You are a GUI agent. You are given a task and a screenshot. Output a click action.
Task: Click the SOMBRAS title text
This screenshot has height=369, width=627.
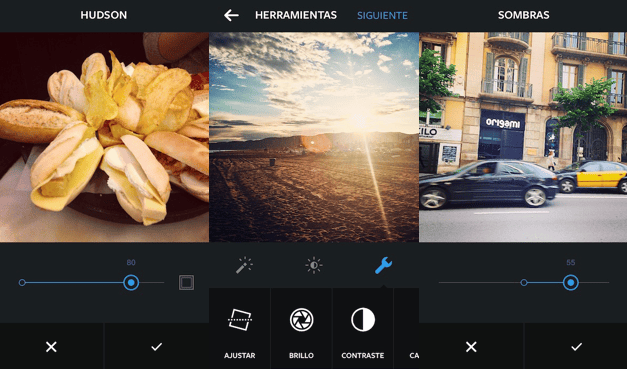(x=523, y=15)
